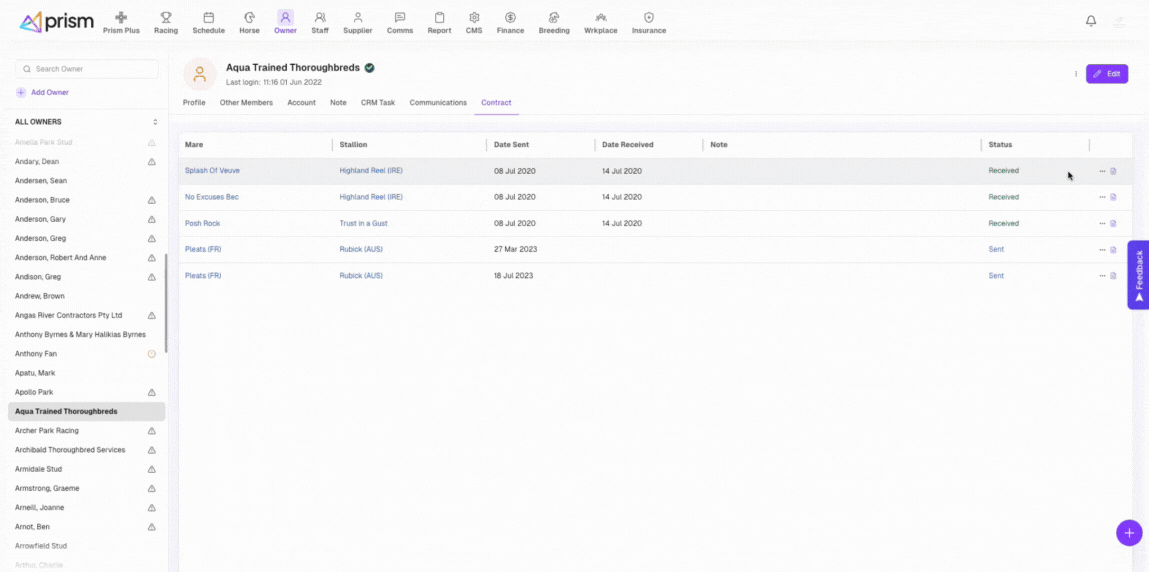Click the purple floating plus button

pyautogui.click(x=1128, y=533)
